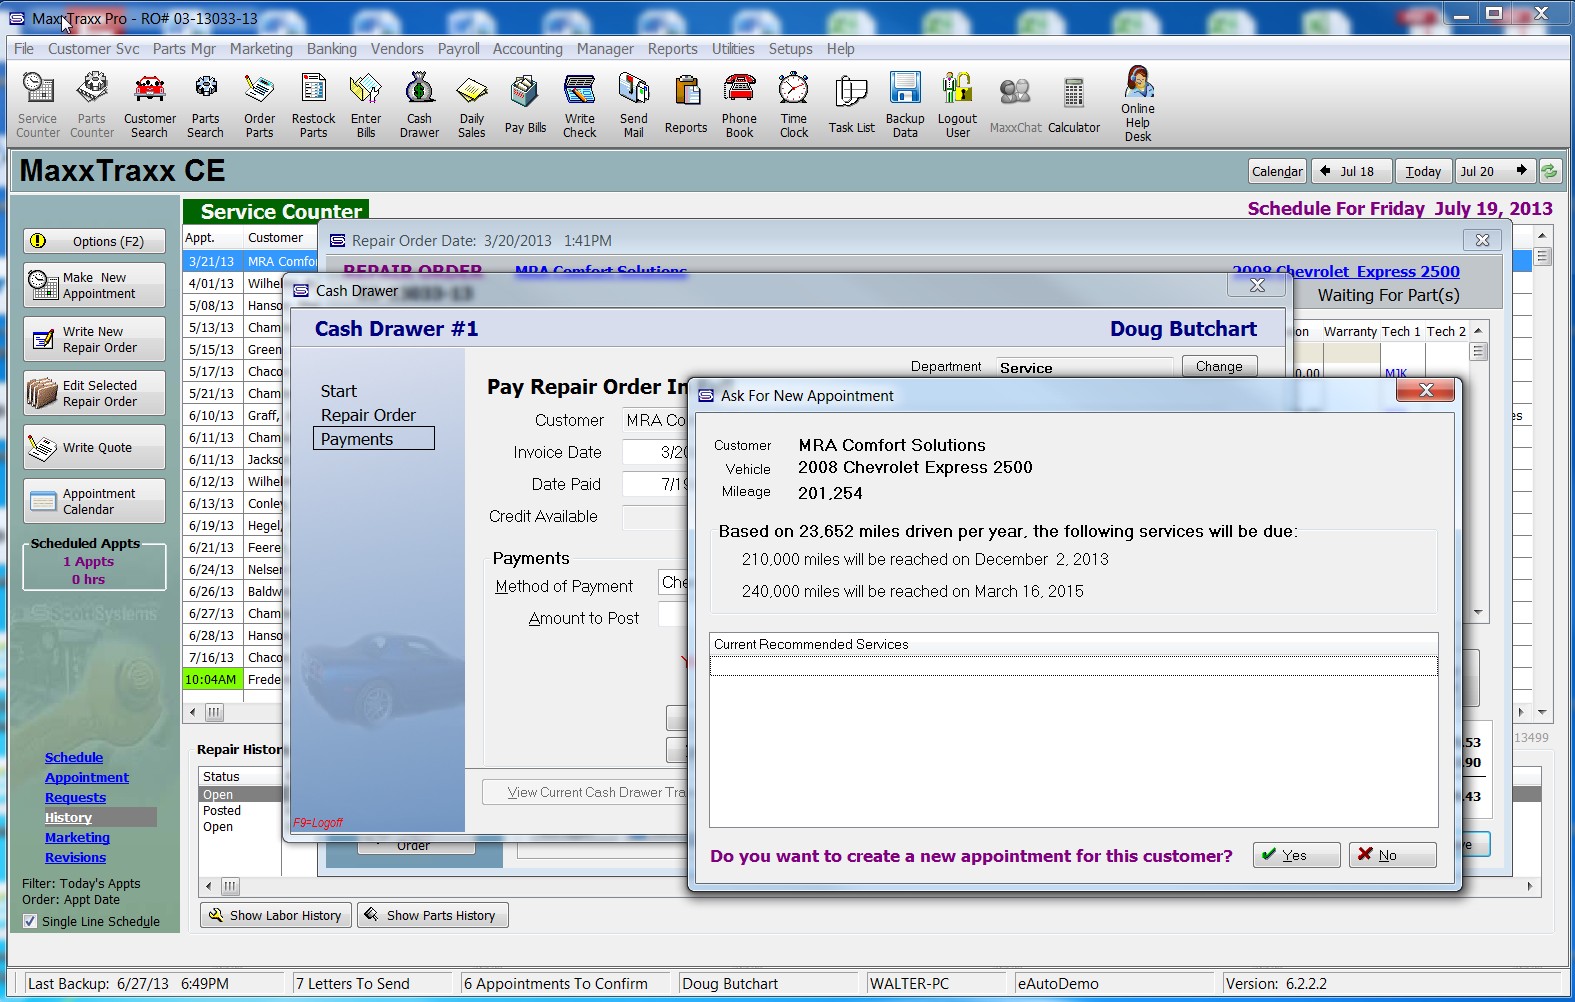Click Edit Selected Repair Order button
Image resolution: width=1575 pixels, height=1002 pixels.
(x=95, y=393)
